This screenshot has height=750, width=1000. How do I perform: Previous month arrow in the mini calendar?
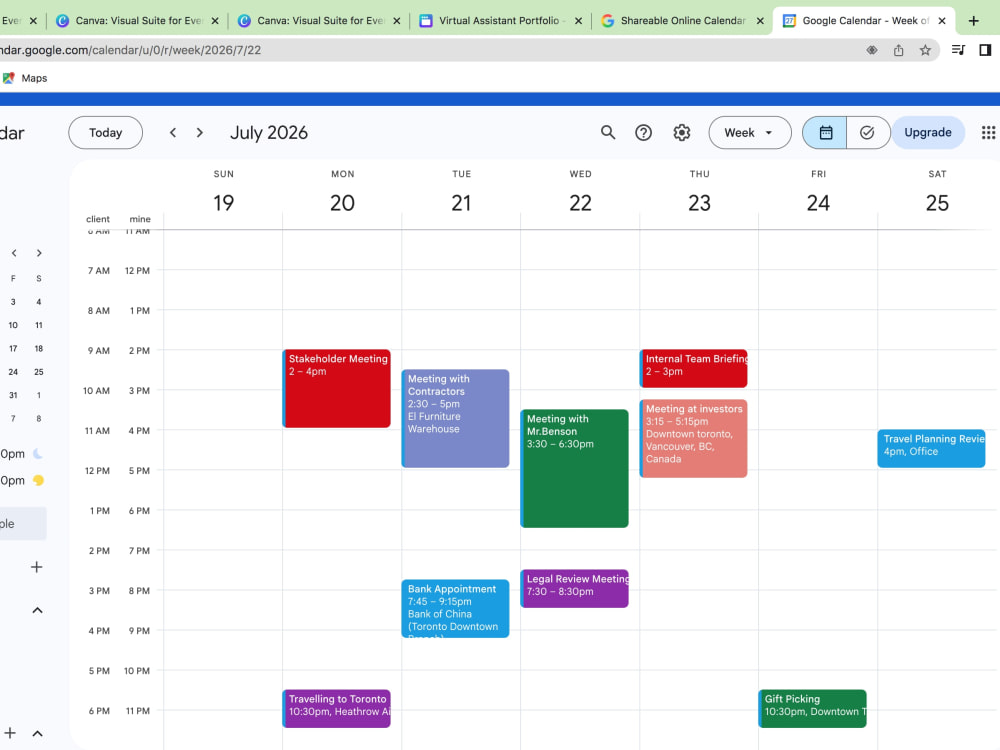14,253
